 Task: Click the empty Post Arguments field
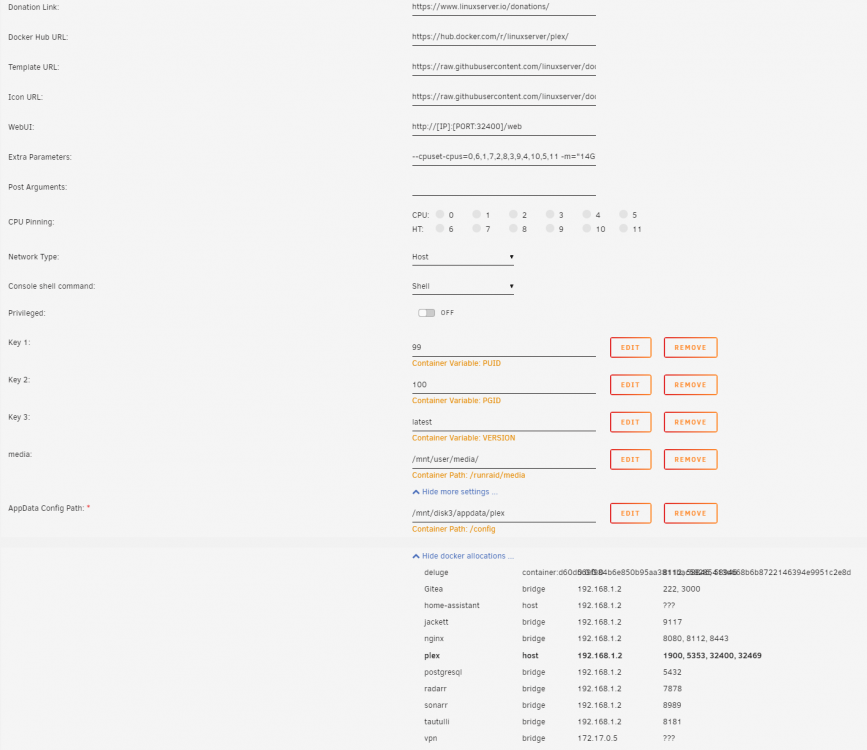504,187
